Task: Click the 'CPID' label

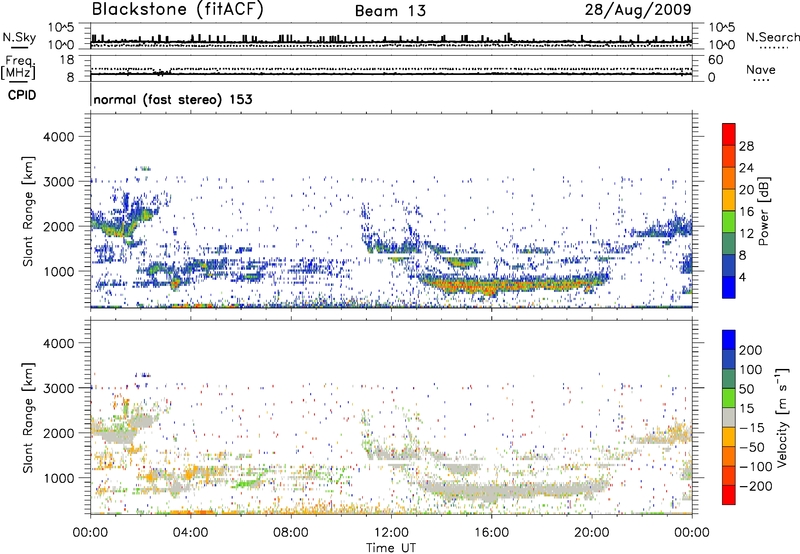Action: (22, 95)
